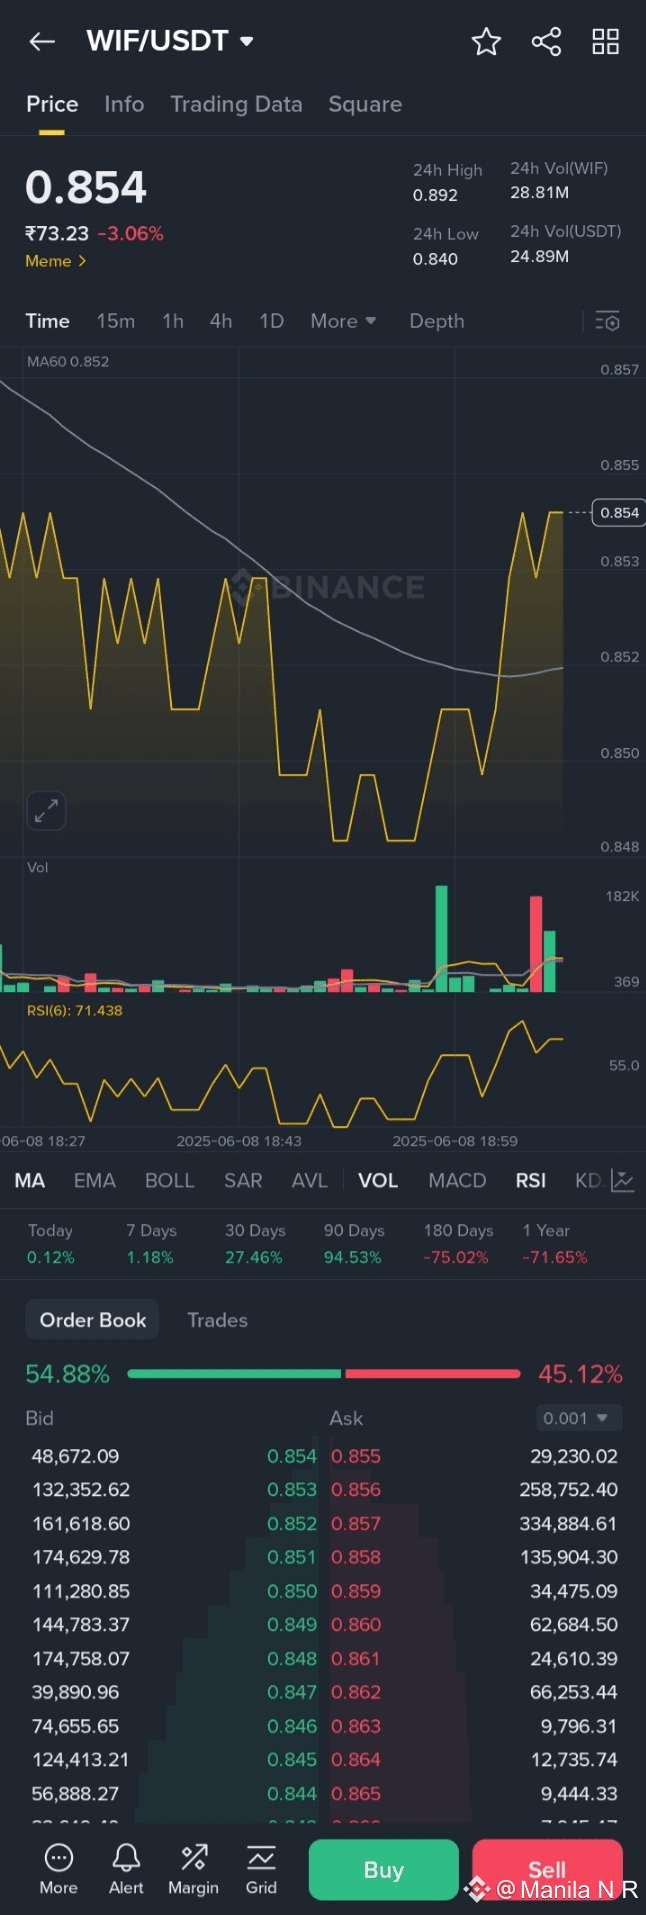
Task: Switch to Trading Data tab
Action: pos(236,104)
